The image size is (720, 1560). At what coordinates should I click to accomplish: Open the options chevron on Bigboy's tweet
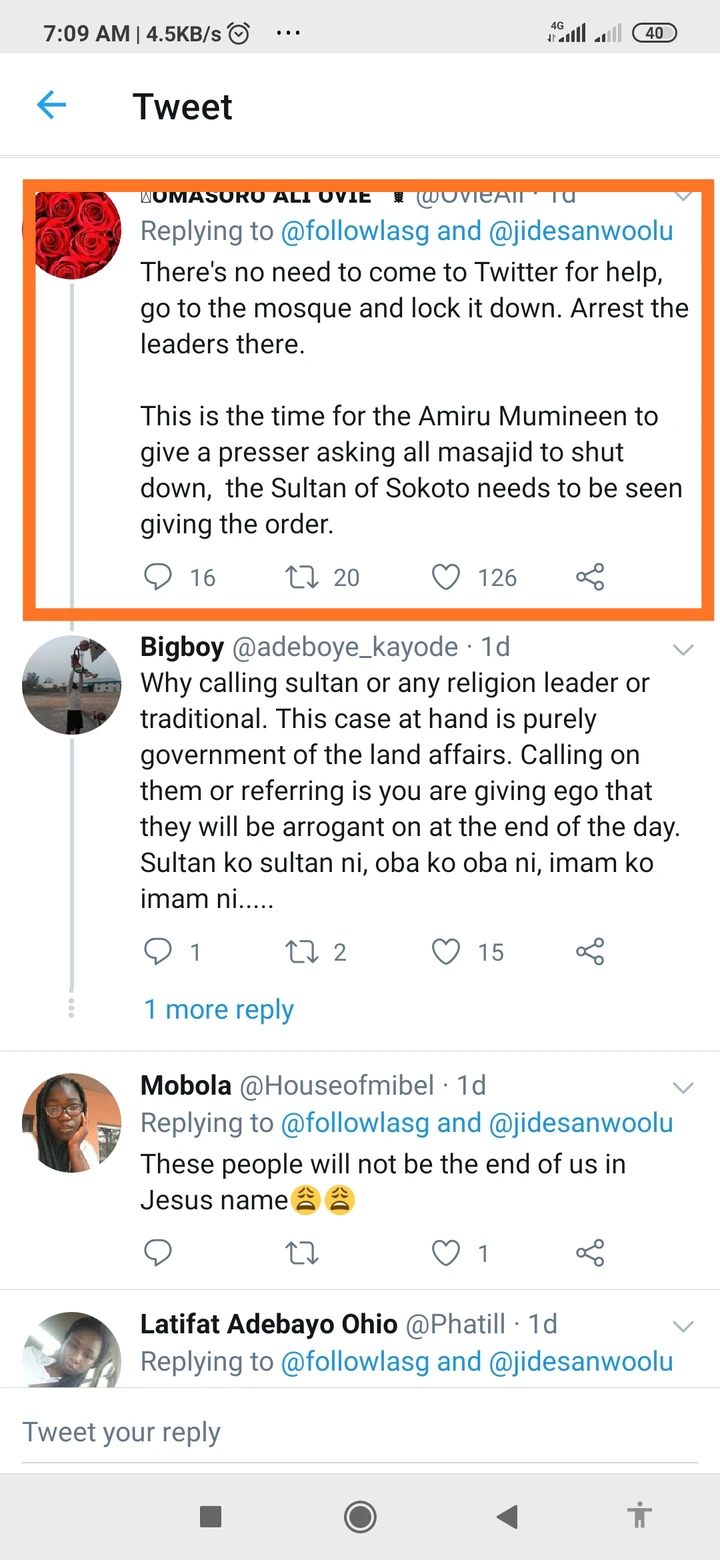[x=683, y=650]
